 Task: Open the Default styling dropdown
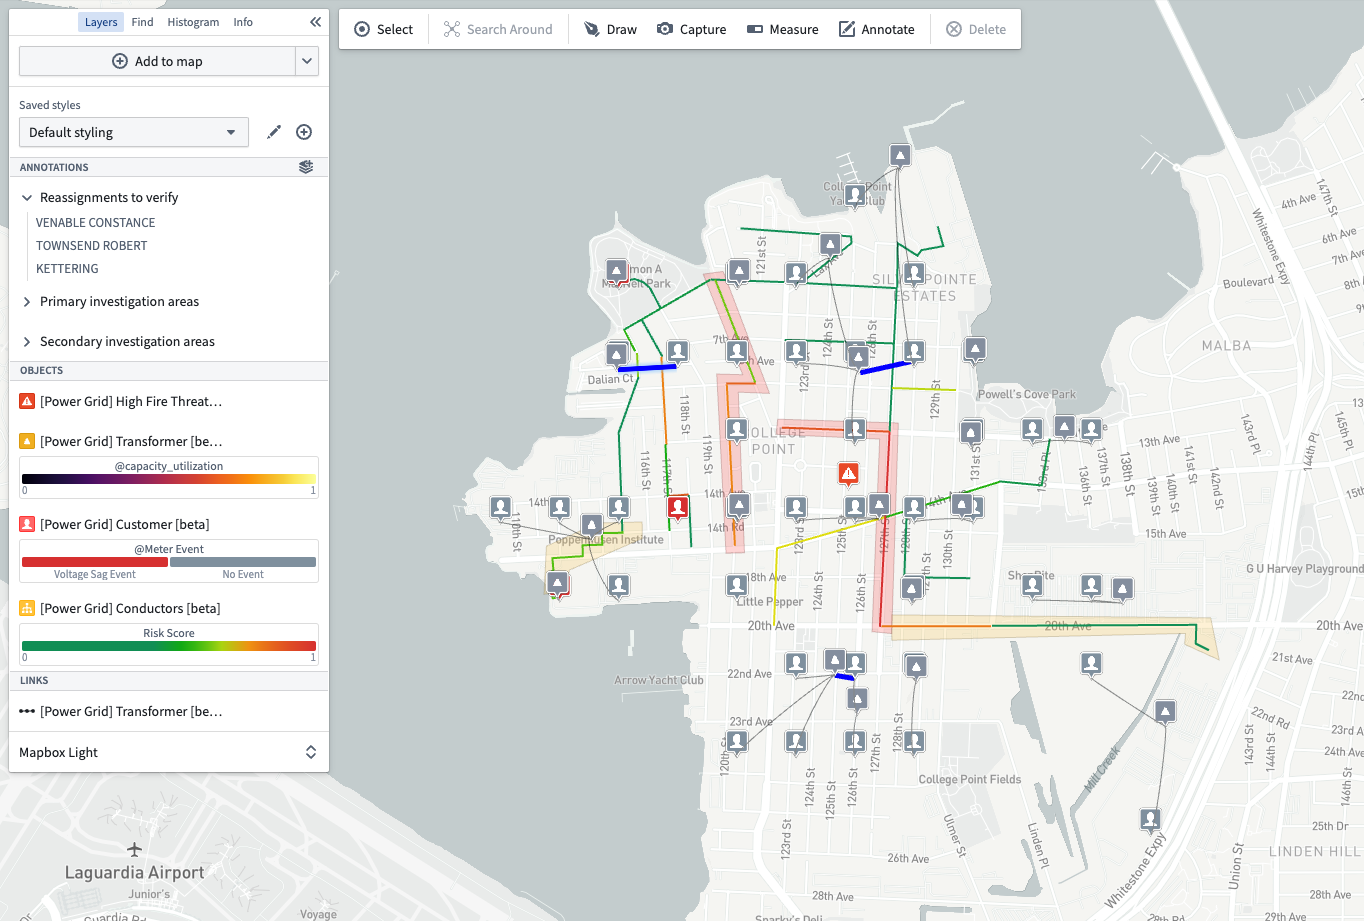point(134,132)
